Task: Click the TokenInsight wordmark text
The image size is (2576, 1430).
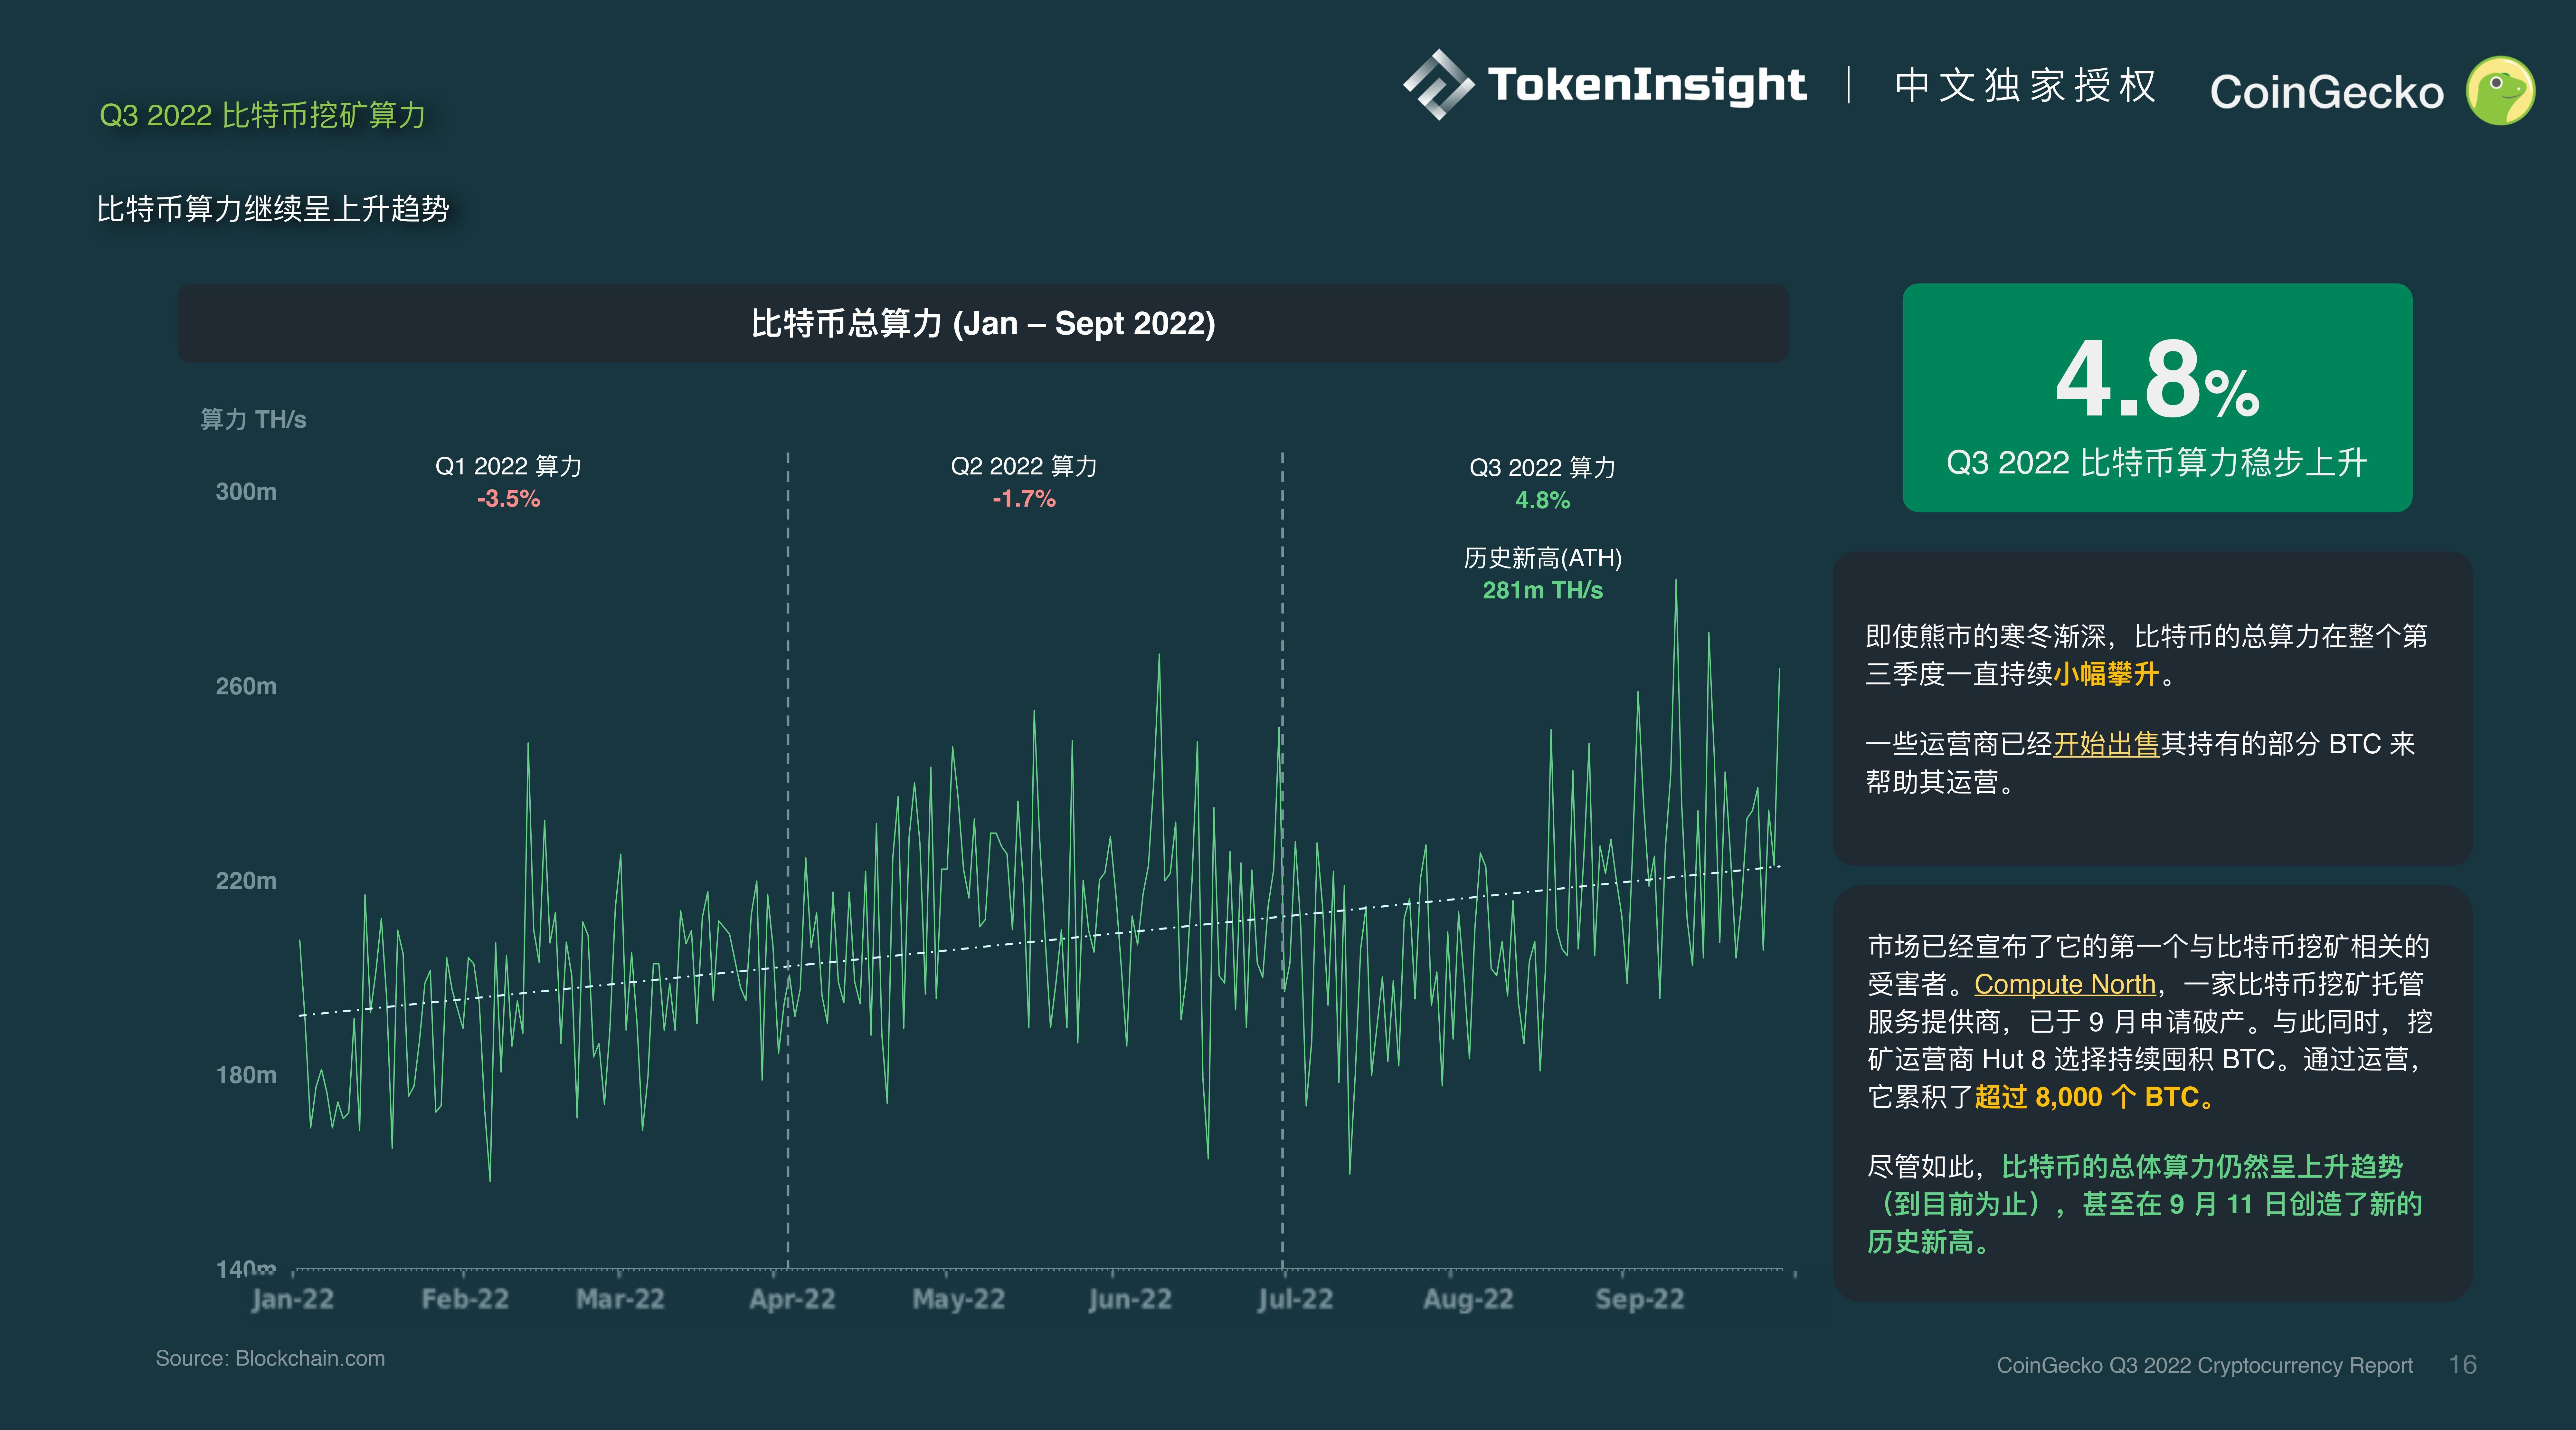Action: [1646, 85]
